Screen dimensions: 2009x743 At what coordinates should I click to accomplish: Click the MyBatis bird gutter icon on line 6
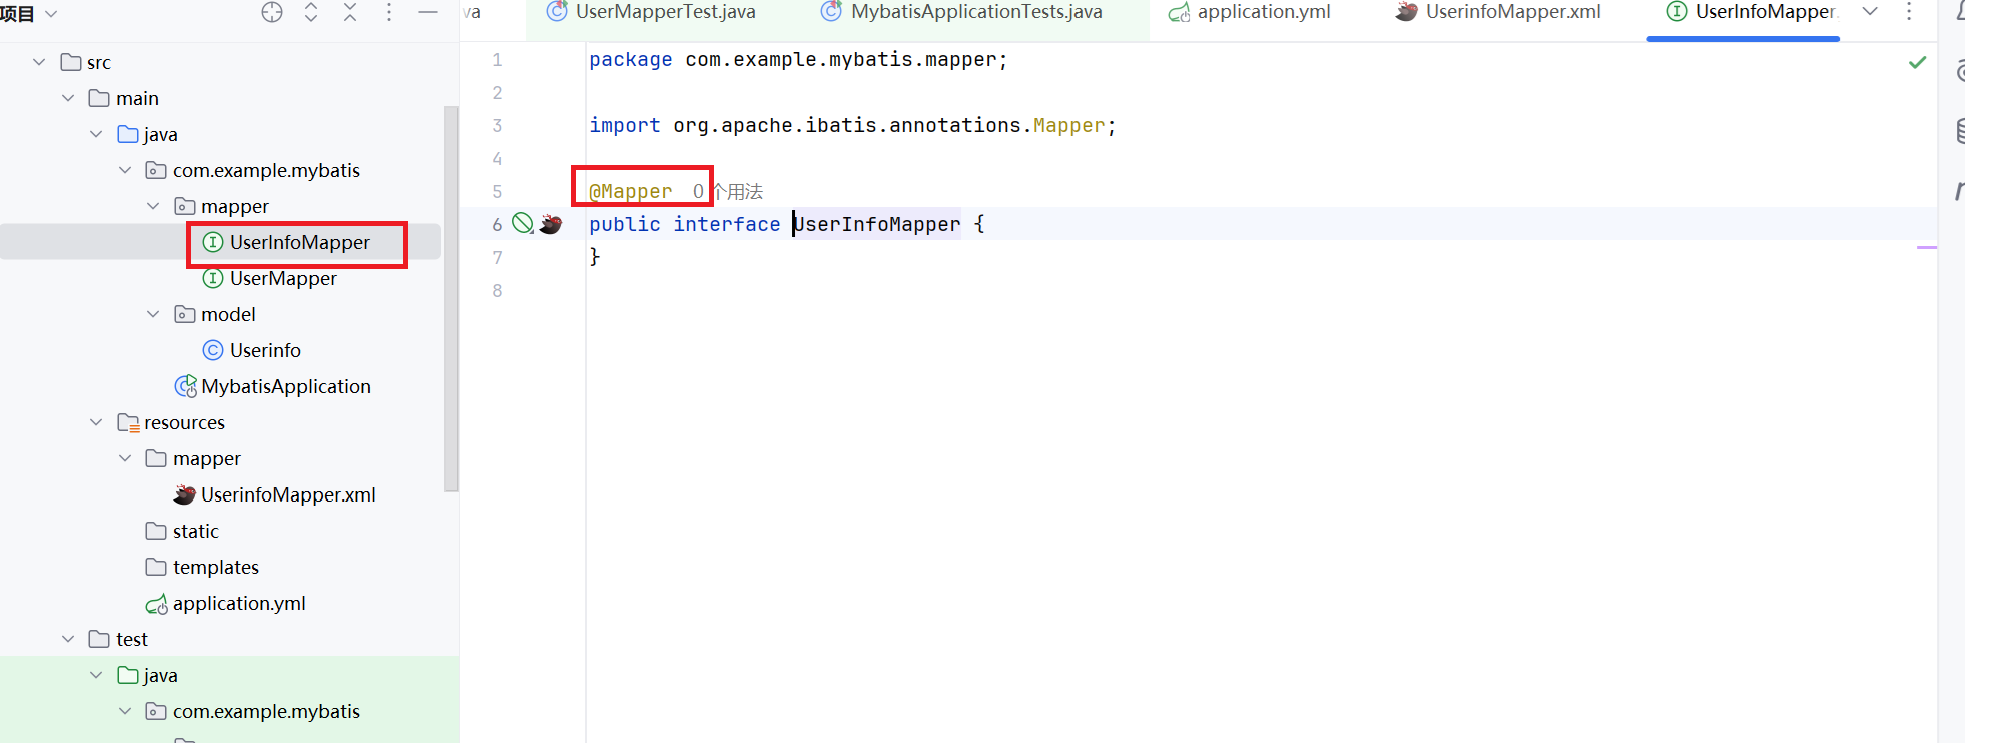click(x=550, y=224)
